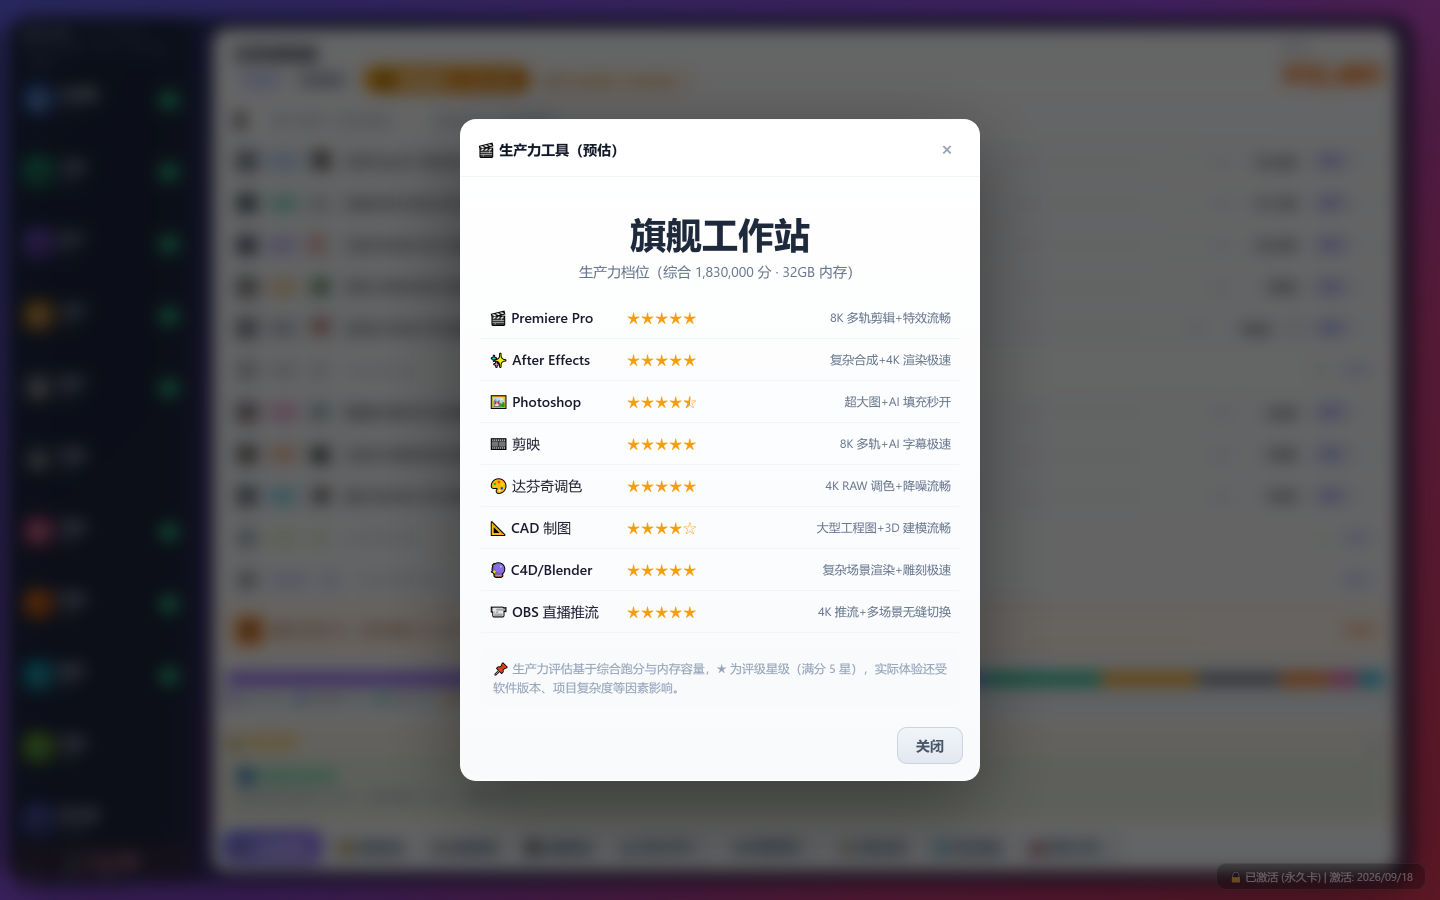
Task: Click the lock icon in status bar
Action: (x=1236, y=877)
